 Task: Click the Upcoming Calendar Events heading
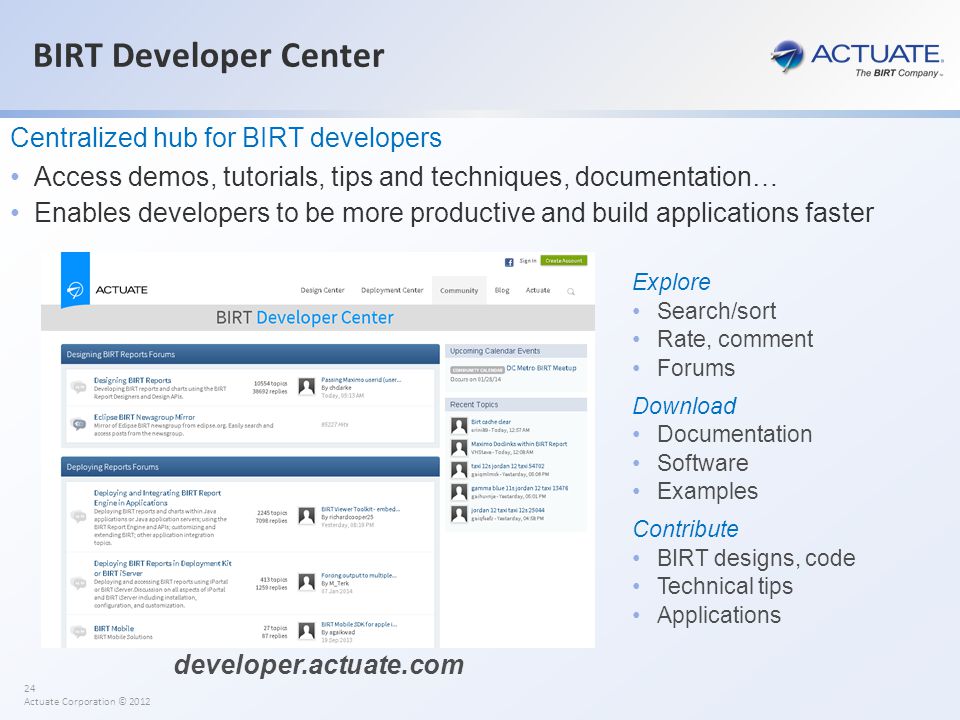(x=495, y=351)
